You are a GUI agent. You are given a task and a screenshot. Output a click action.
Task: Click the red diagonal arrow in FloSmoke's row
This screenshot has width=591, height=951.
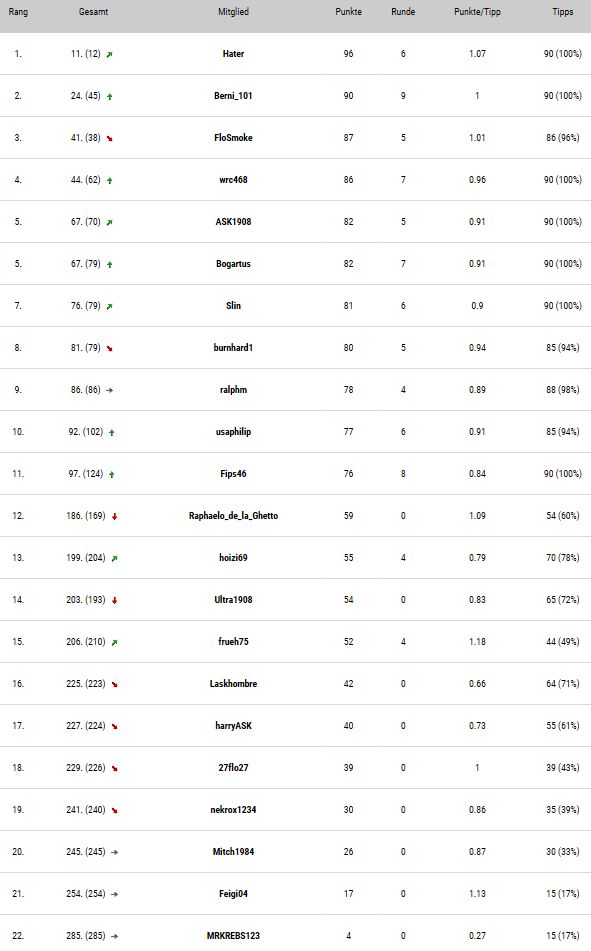109,138
